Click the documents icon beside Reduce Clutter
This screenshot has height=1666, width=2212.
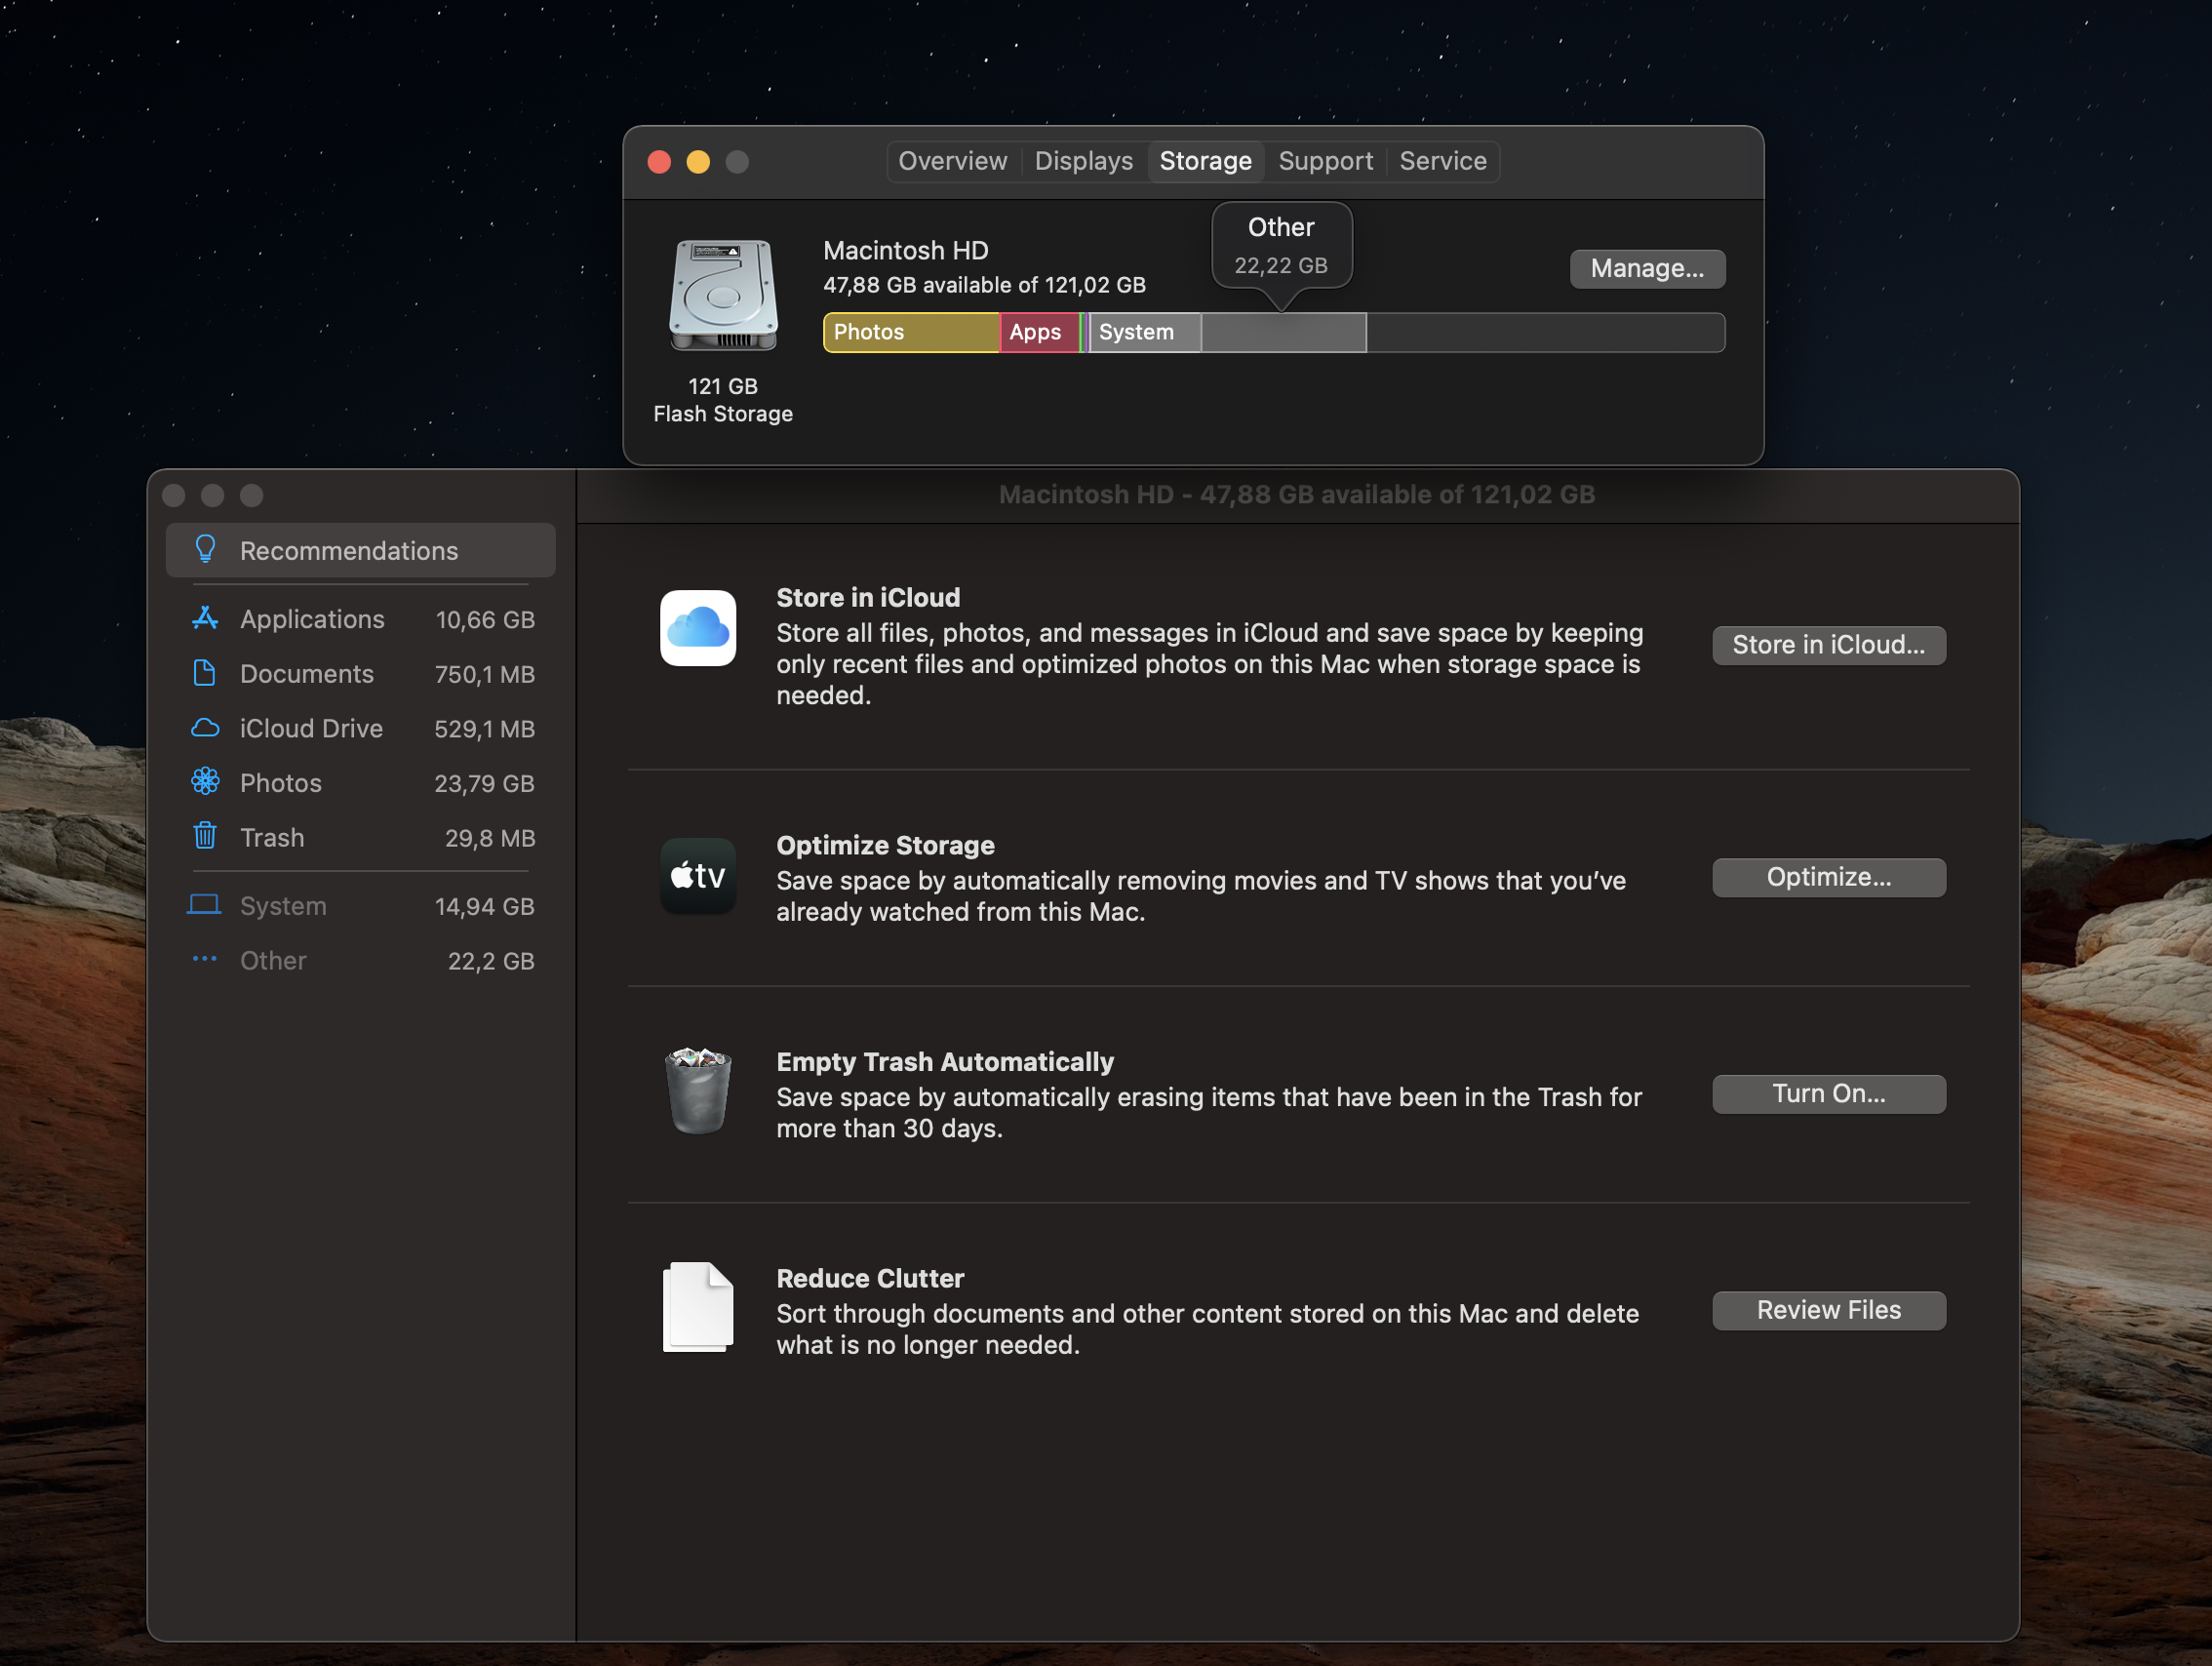tap(697, 1307)
